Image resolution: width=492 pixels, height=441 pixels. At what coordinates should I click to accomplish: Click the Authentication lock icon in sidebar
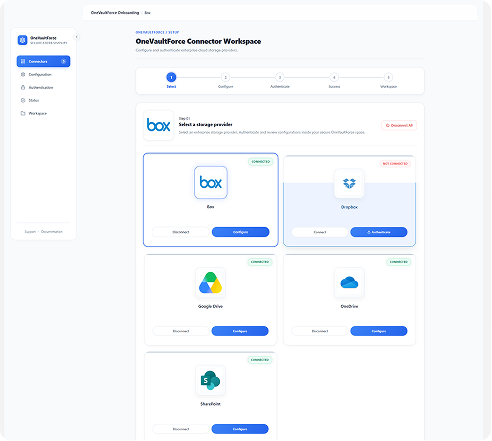[23, 88]
